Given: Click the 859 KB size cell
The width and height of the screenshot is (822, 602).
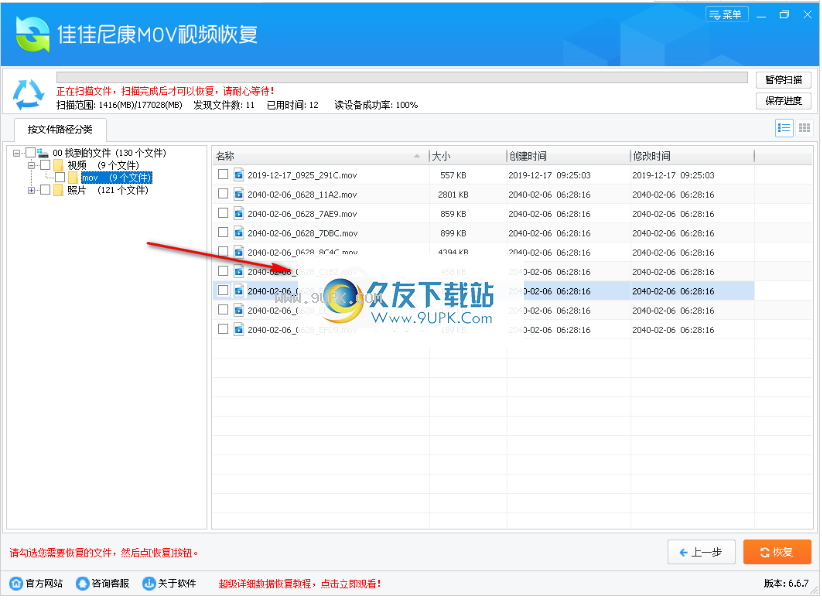Looking at the screenshot, I should pyautogui.click(x=453, y=214).
